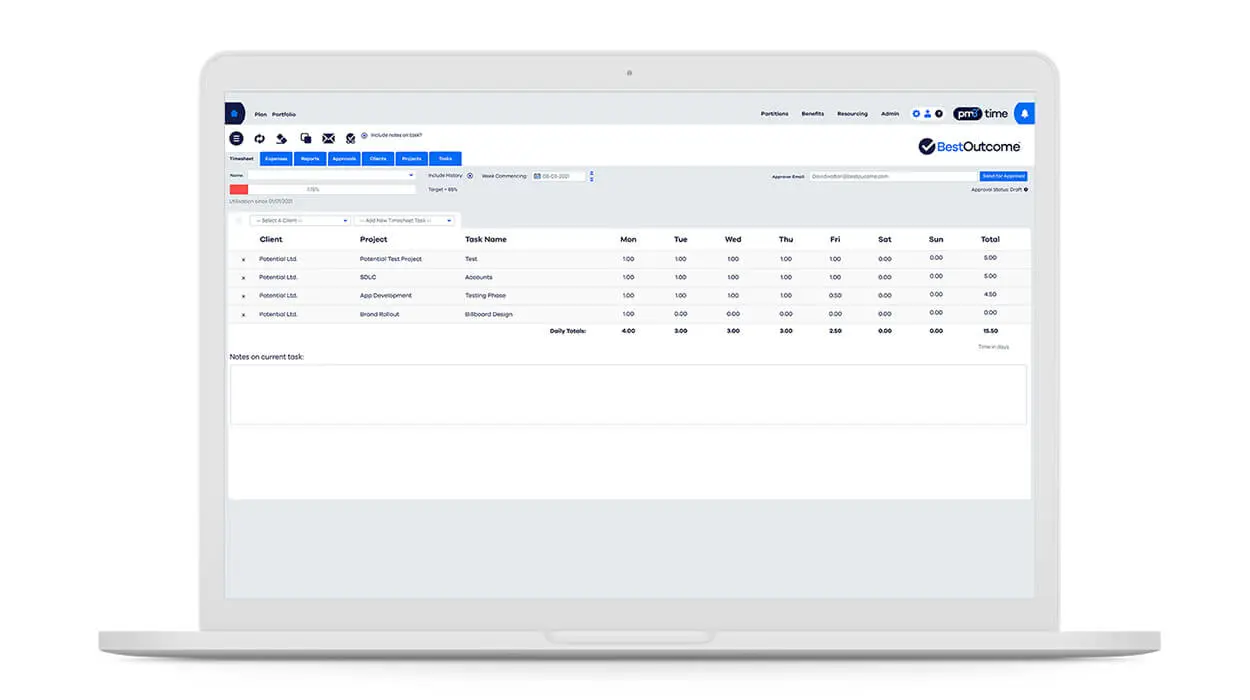The height and width of the screenshot is (700, 1250).
Task: Click the Notes on current task box
Action: [x=628, y=394]
